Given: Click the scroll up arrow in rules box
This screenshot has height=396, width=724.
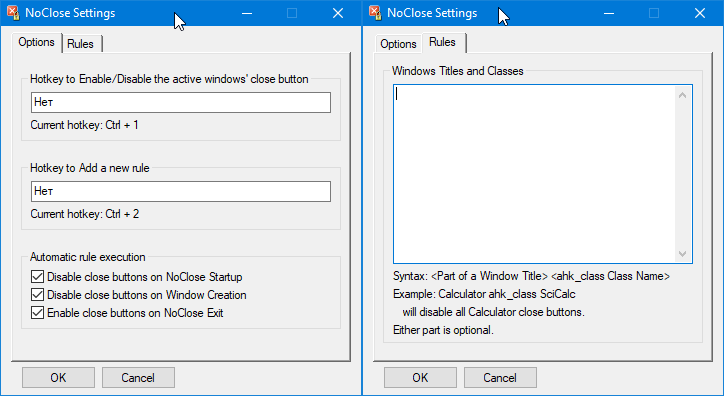Looking at the screenshot, I should click(682, 95).
